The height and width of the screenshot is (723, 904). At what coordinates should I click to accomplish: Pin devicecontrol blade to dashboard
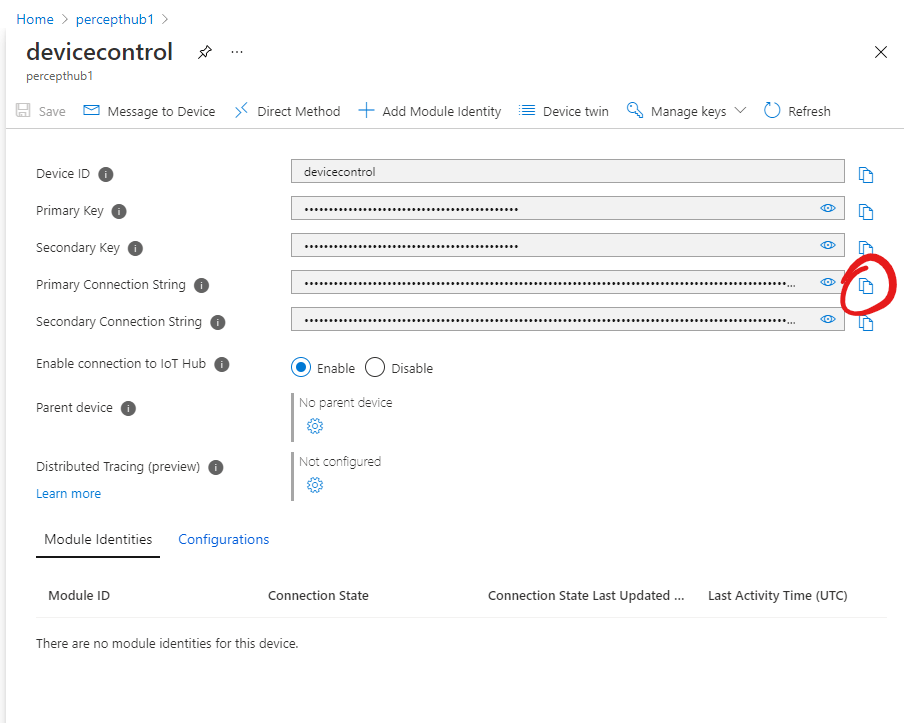point(205,52)
